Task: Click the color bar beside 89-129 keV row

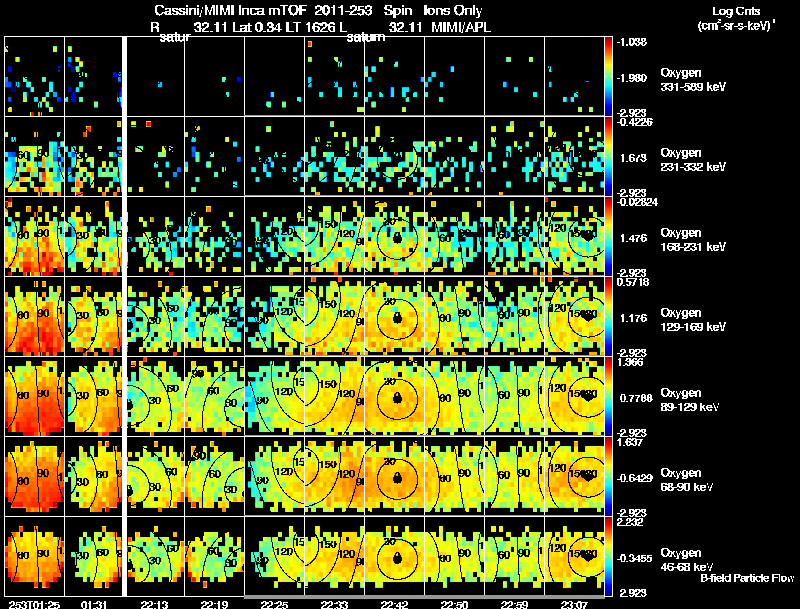Action: [608, 397]
